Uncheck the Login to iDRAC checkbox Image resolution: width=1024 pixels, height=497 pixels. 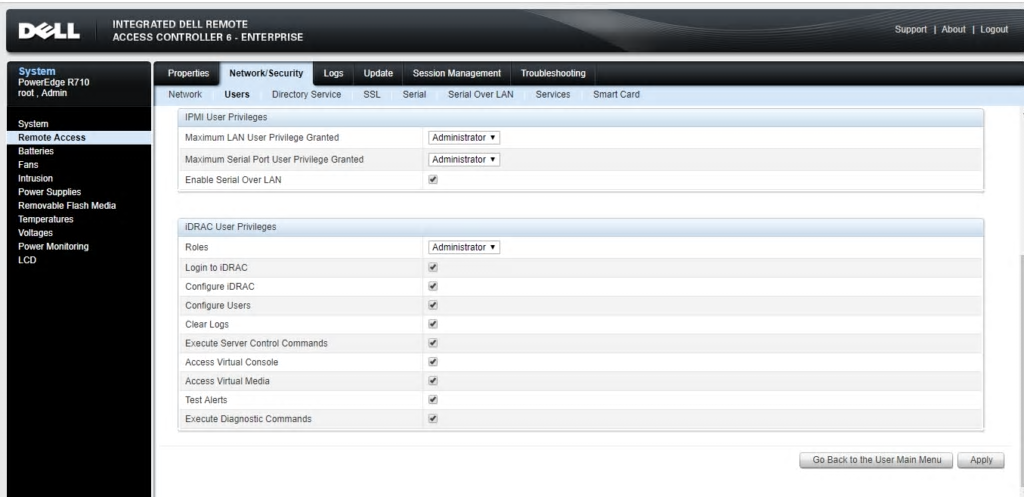pos(433,267)
